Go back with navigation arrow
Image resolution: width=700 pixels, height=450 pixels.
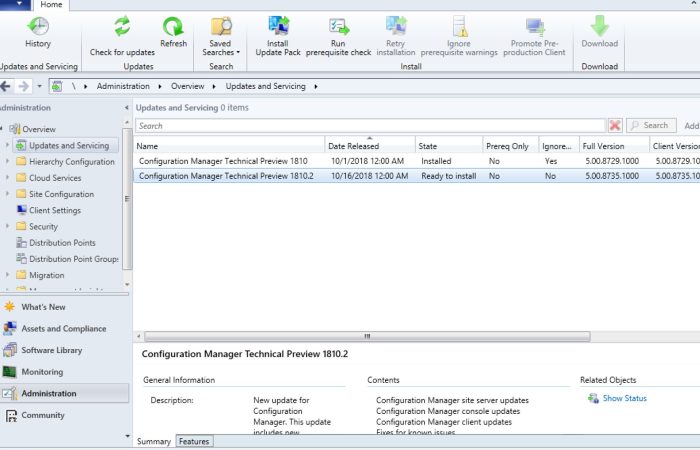coord(5,86)
